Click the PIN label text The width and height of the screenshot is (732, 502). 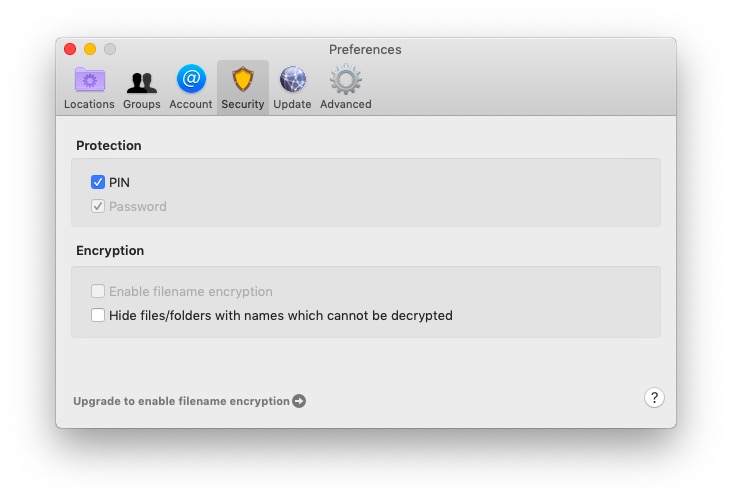(x=119, y=183)
